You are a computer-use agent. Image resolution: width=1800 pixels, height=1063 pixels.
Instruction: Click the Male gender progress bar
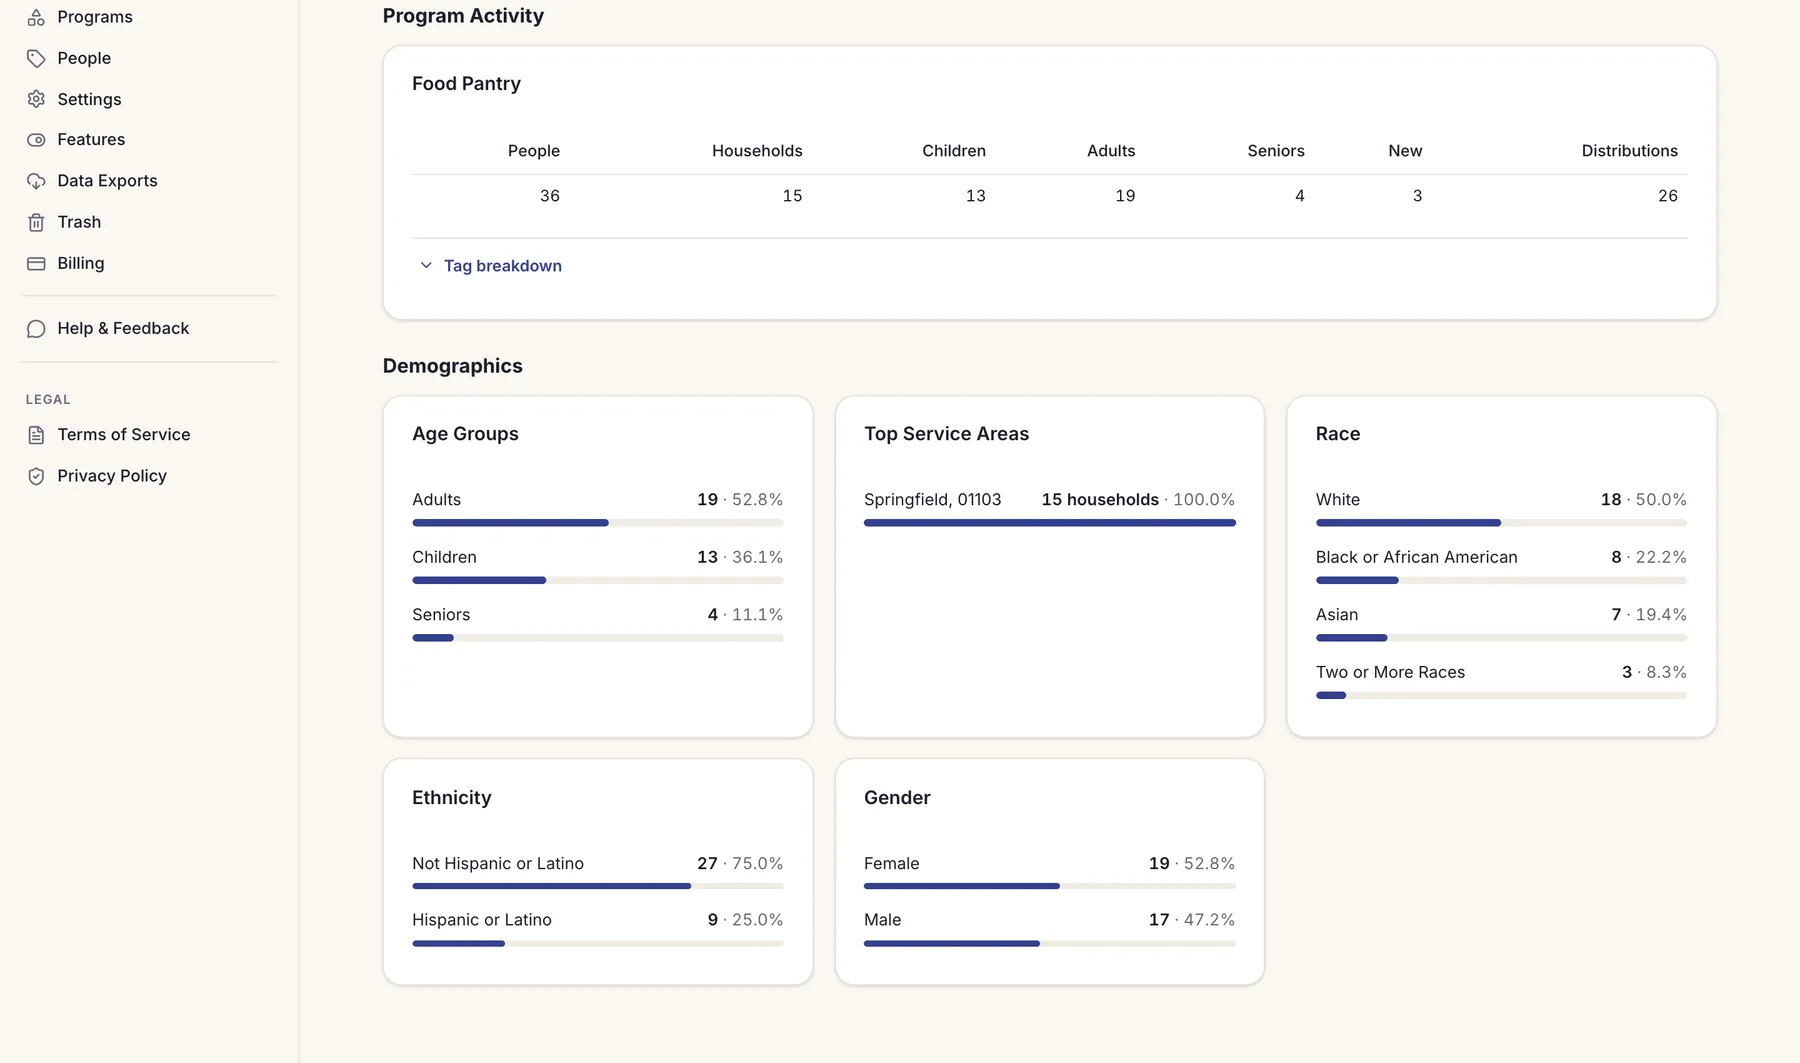click(1049, 943)
